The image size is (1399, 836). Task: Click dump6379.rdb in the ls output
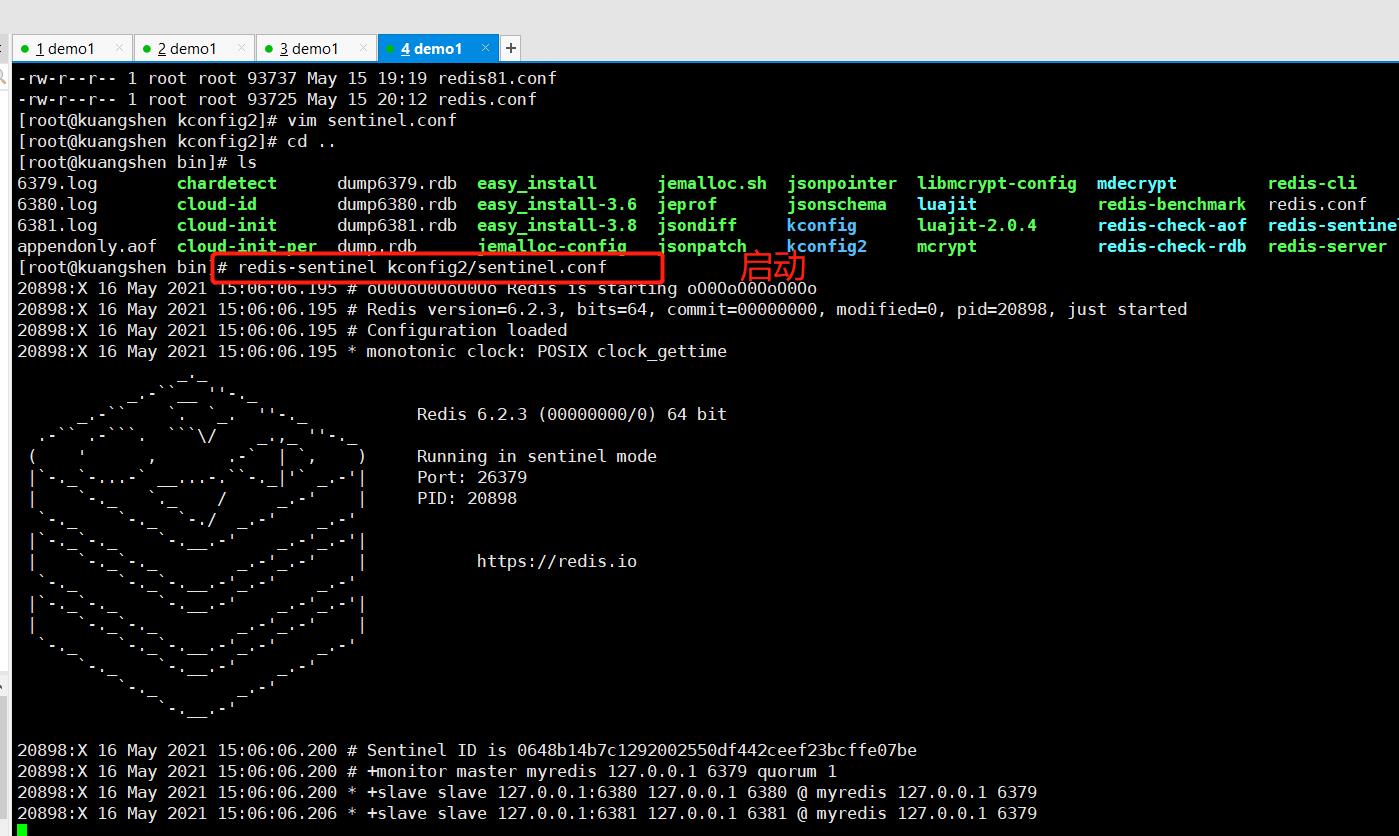pos(397,183)
